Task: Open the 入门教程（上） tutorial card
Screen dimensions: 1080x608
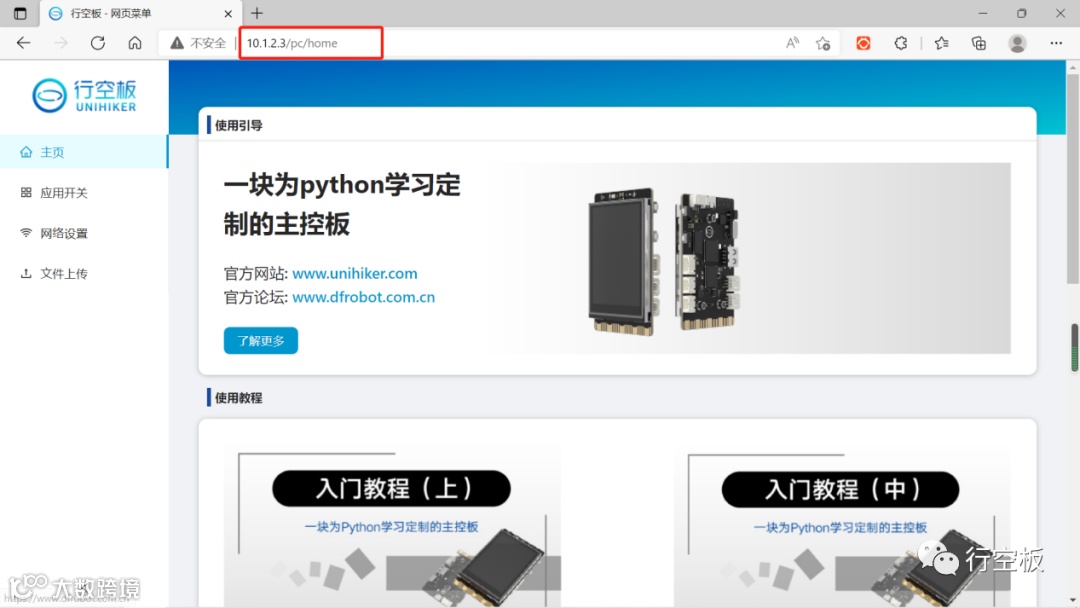Action: 392,525
